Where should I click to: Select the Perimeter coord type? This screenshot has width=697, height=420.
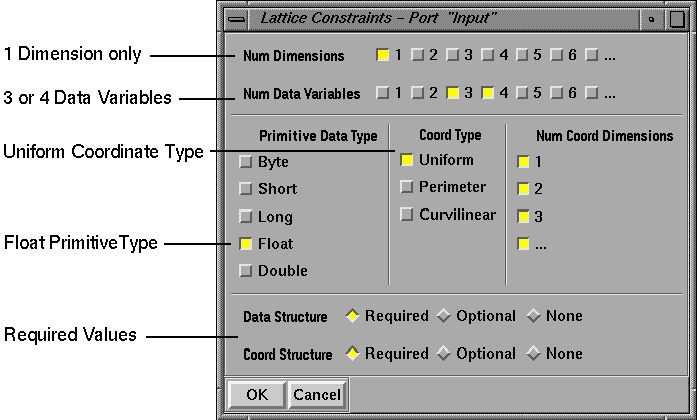tap(407, 187)
